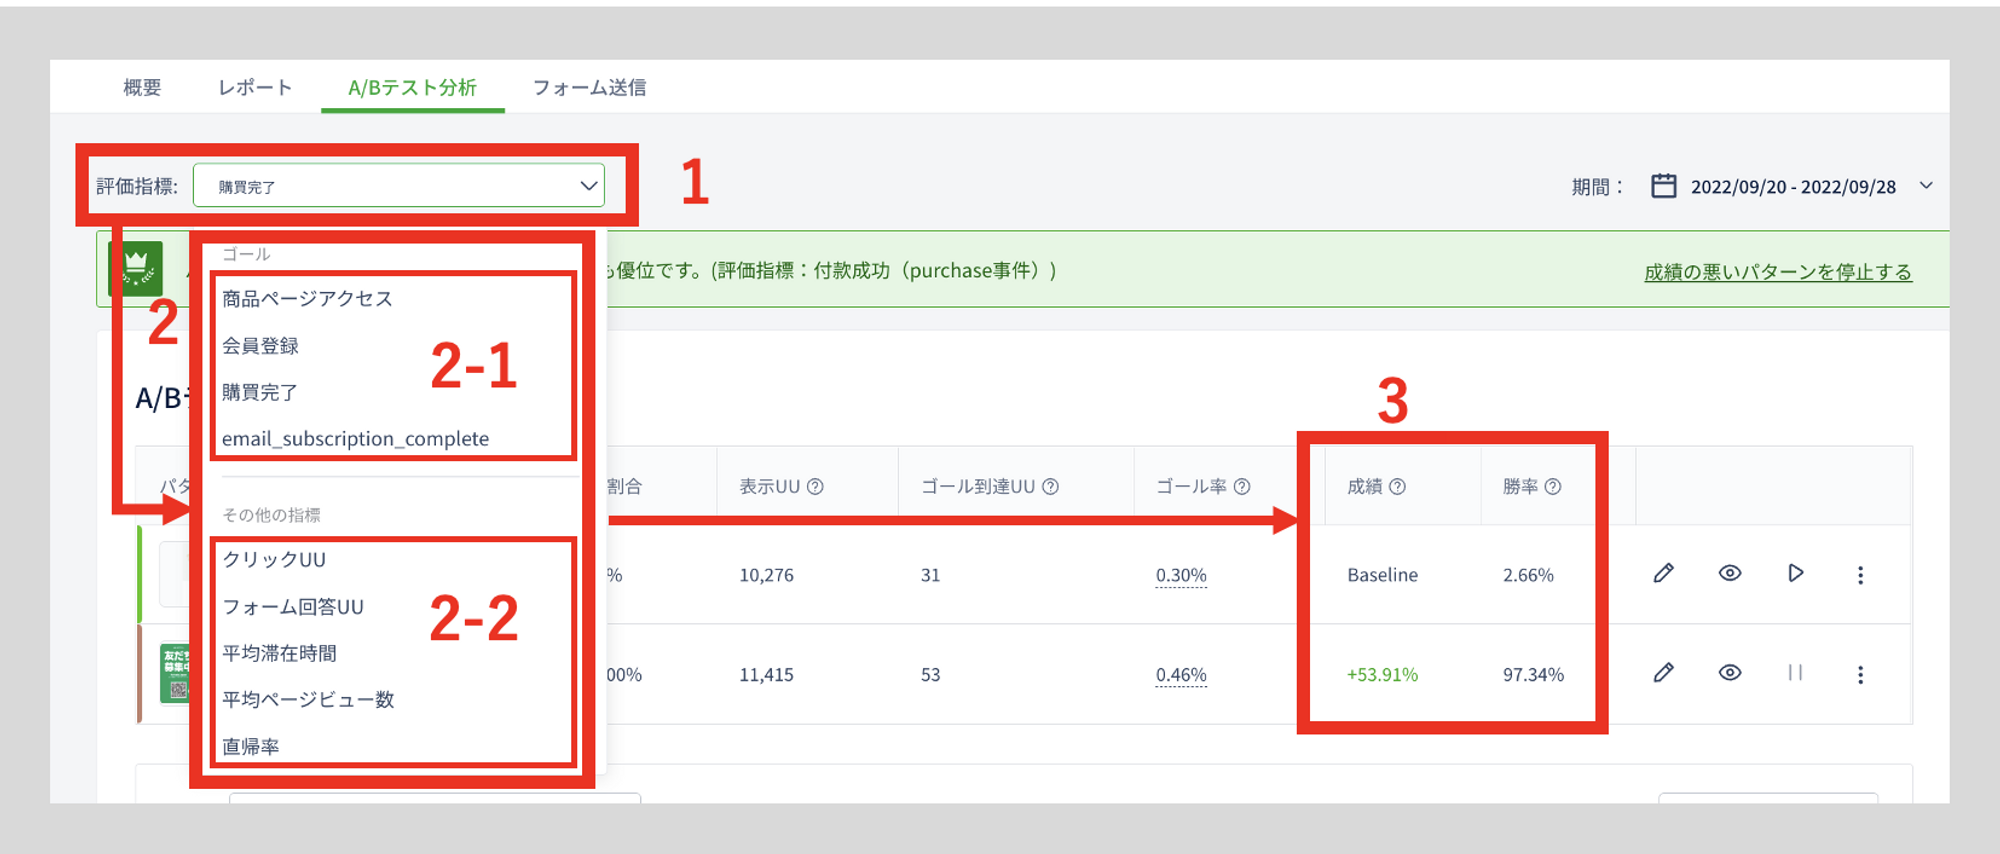
Task: Choose 平均滞在時間 in the metrics list
Action: tap(279, 653)
